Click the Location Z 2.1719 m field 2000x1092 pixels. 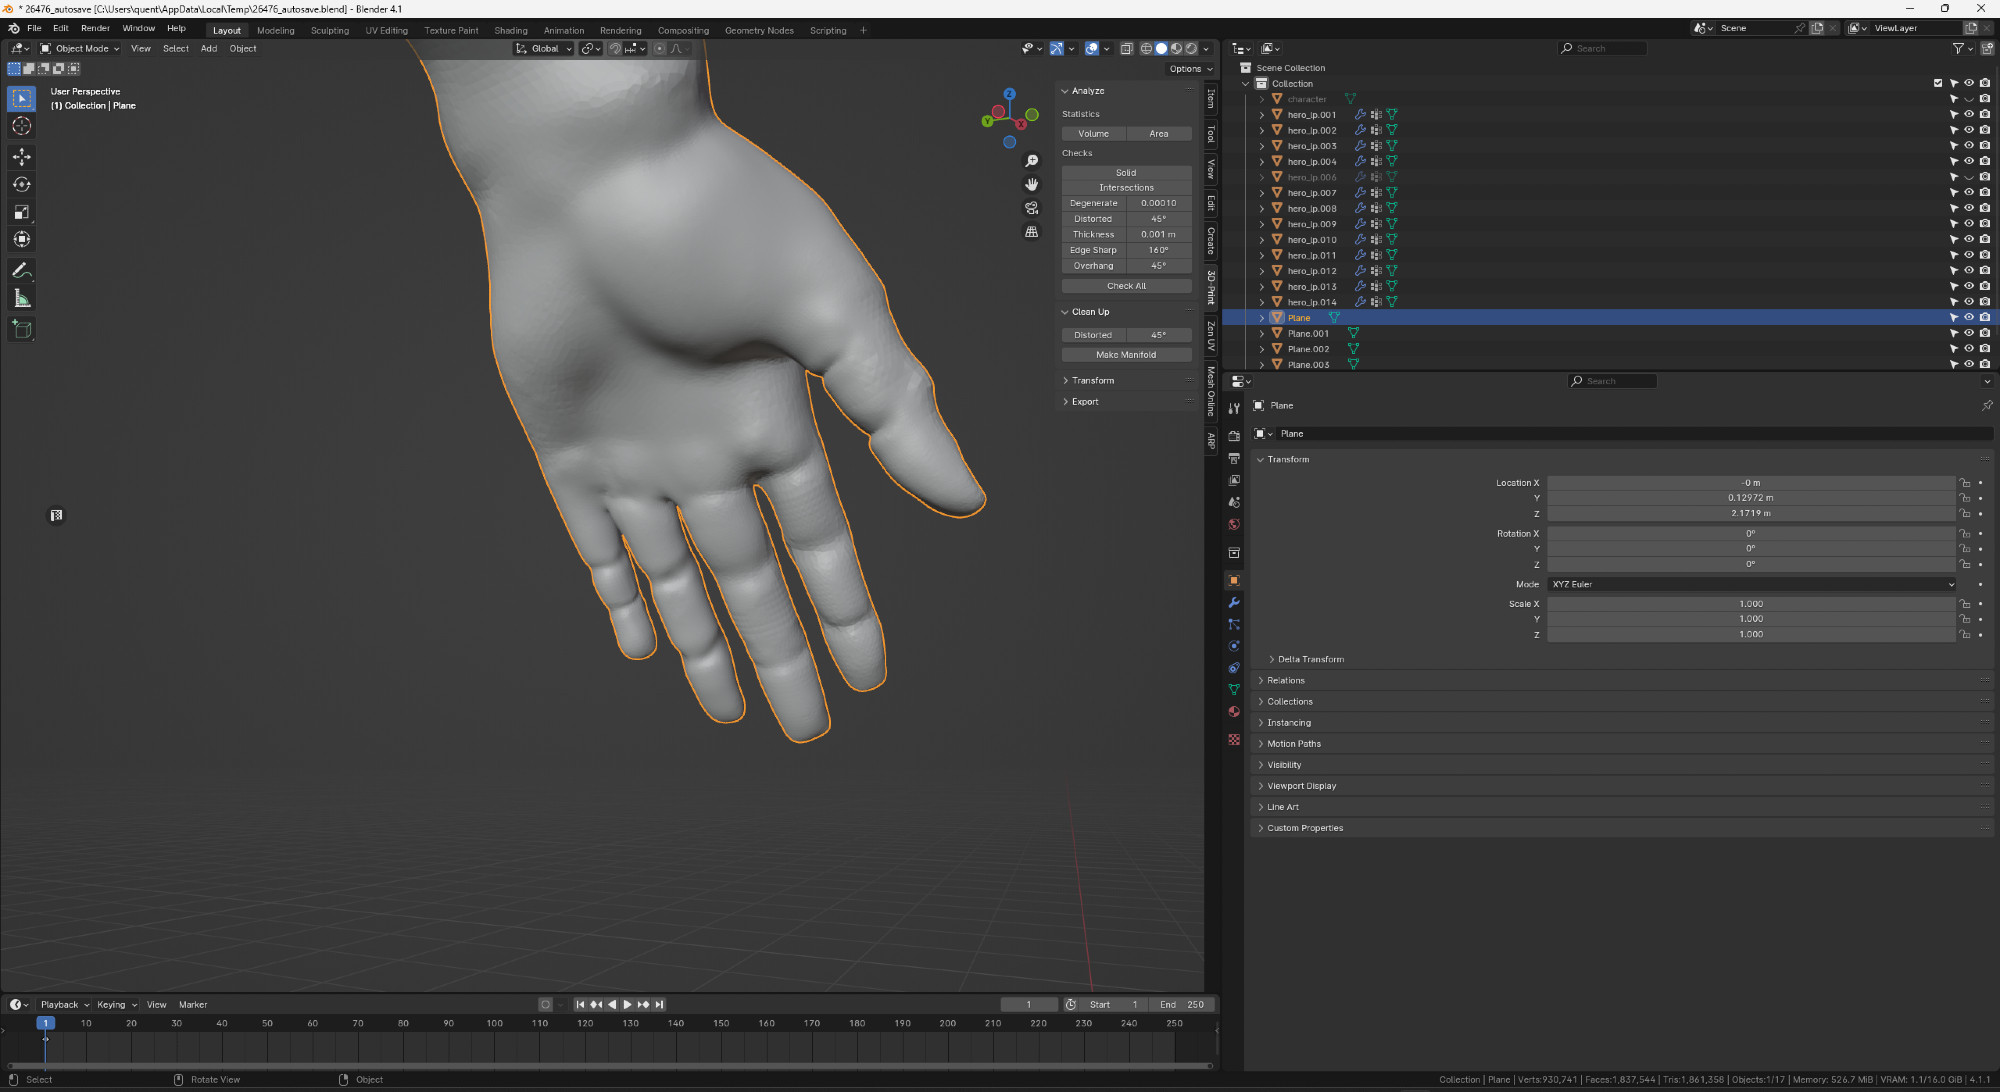pos(1751,513)
